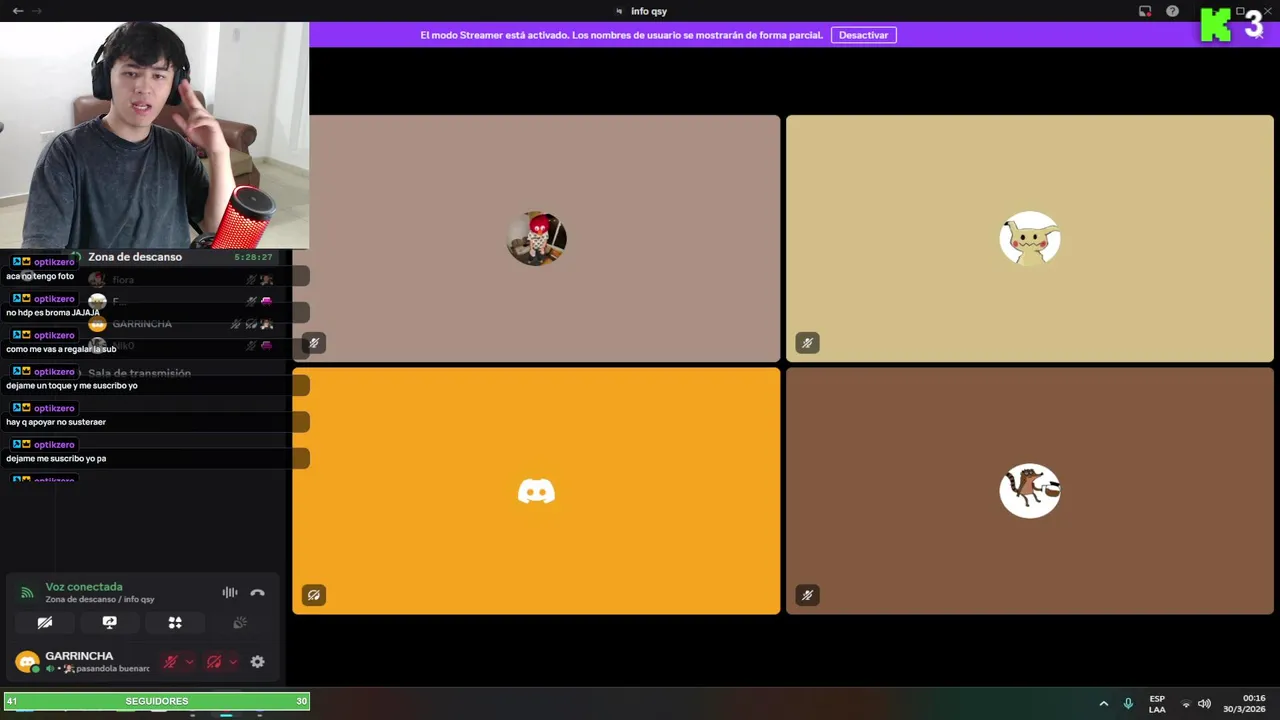Click the 5:28:27 stream timer
Image resolution: width=1280 pixels, height=720 pixels.
(253, 257)
